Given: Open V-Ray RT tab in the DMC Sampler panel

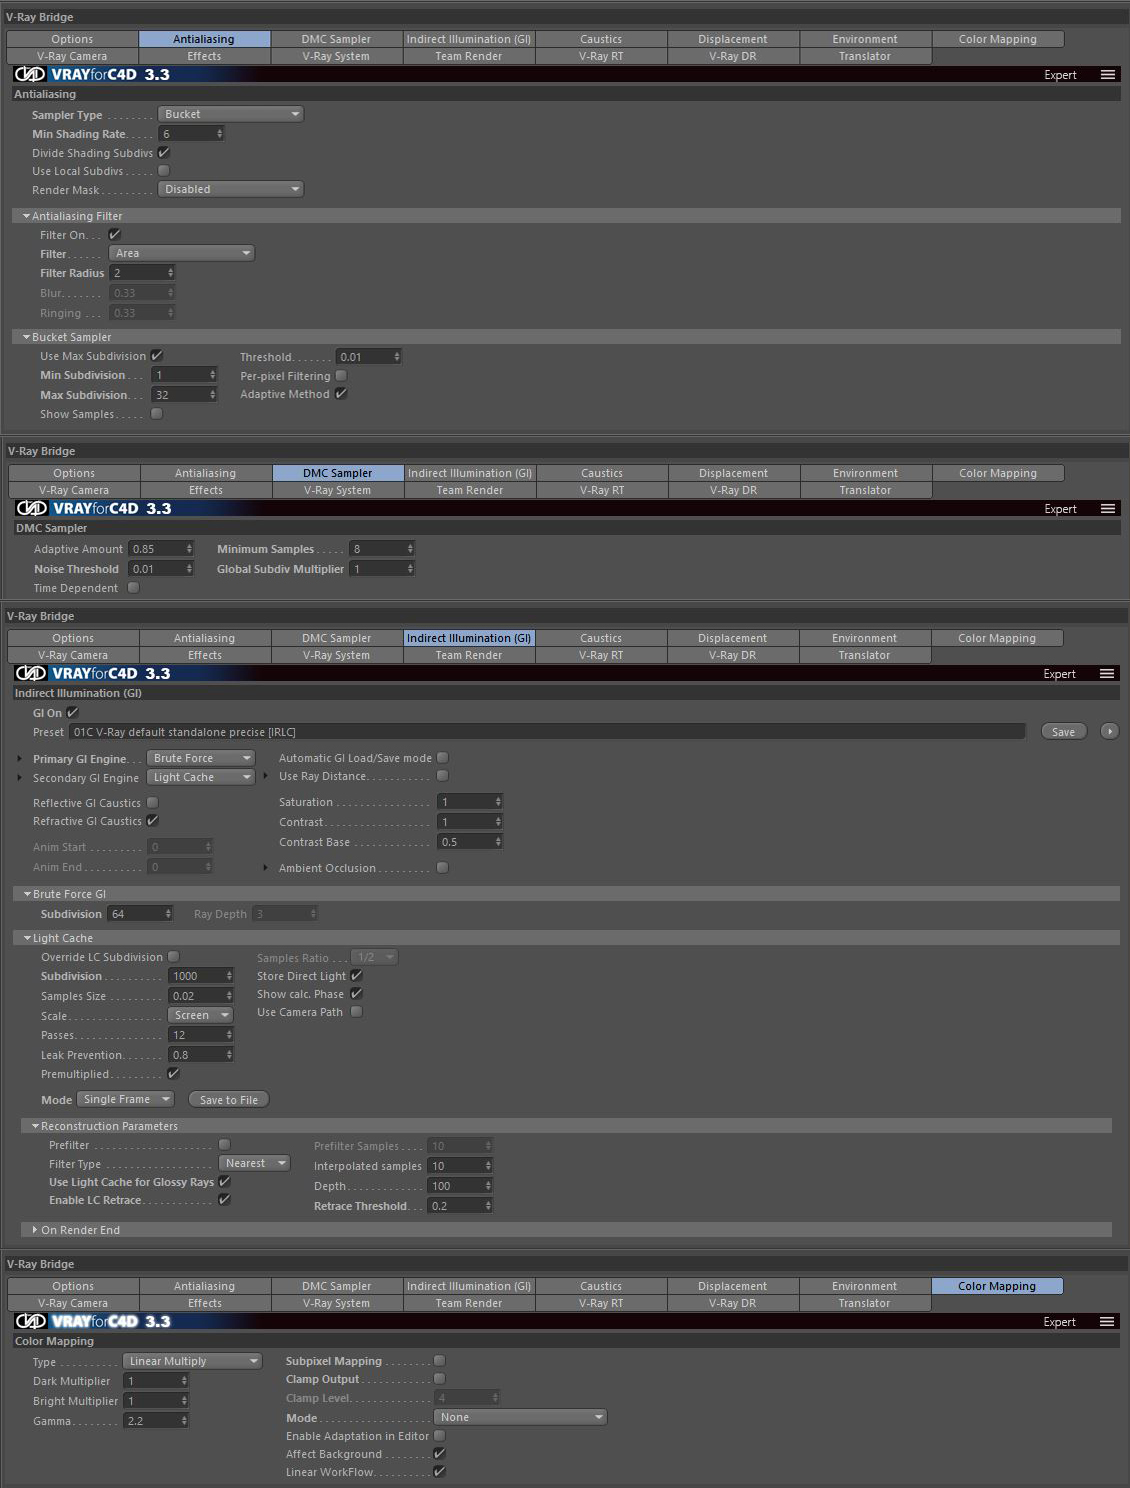Looking at the screenshot, I should point(602,490).
